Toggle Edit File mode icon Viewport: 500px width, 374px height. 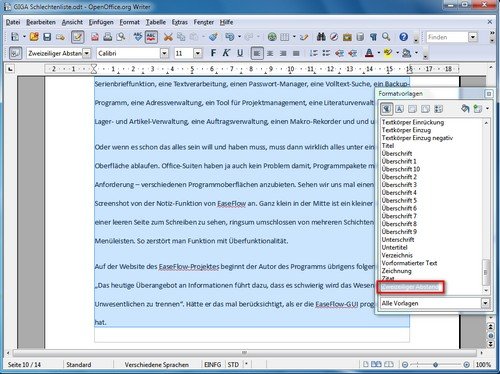click(x=77, y=37)
